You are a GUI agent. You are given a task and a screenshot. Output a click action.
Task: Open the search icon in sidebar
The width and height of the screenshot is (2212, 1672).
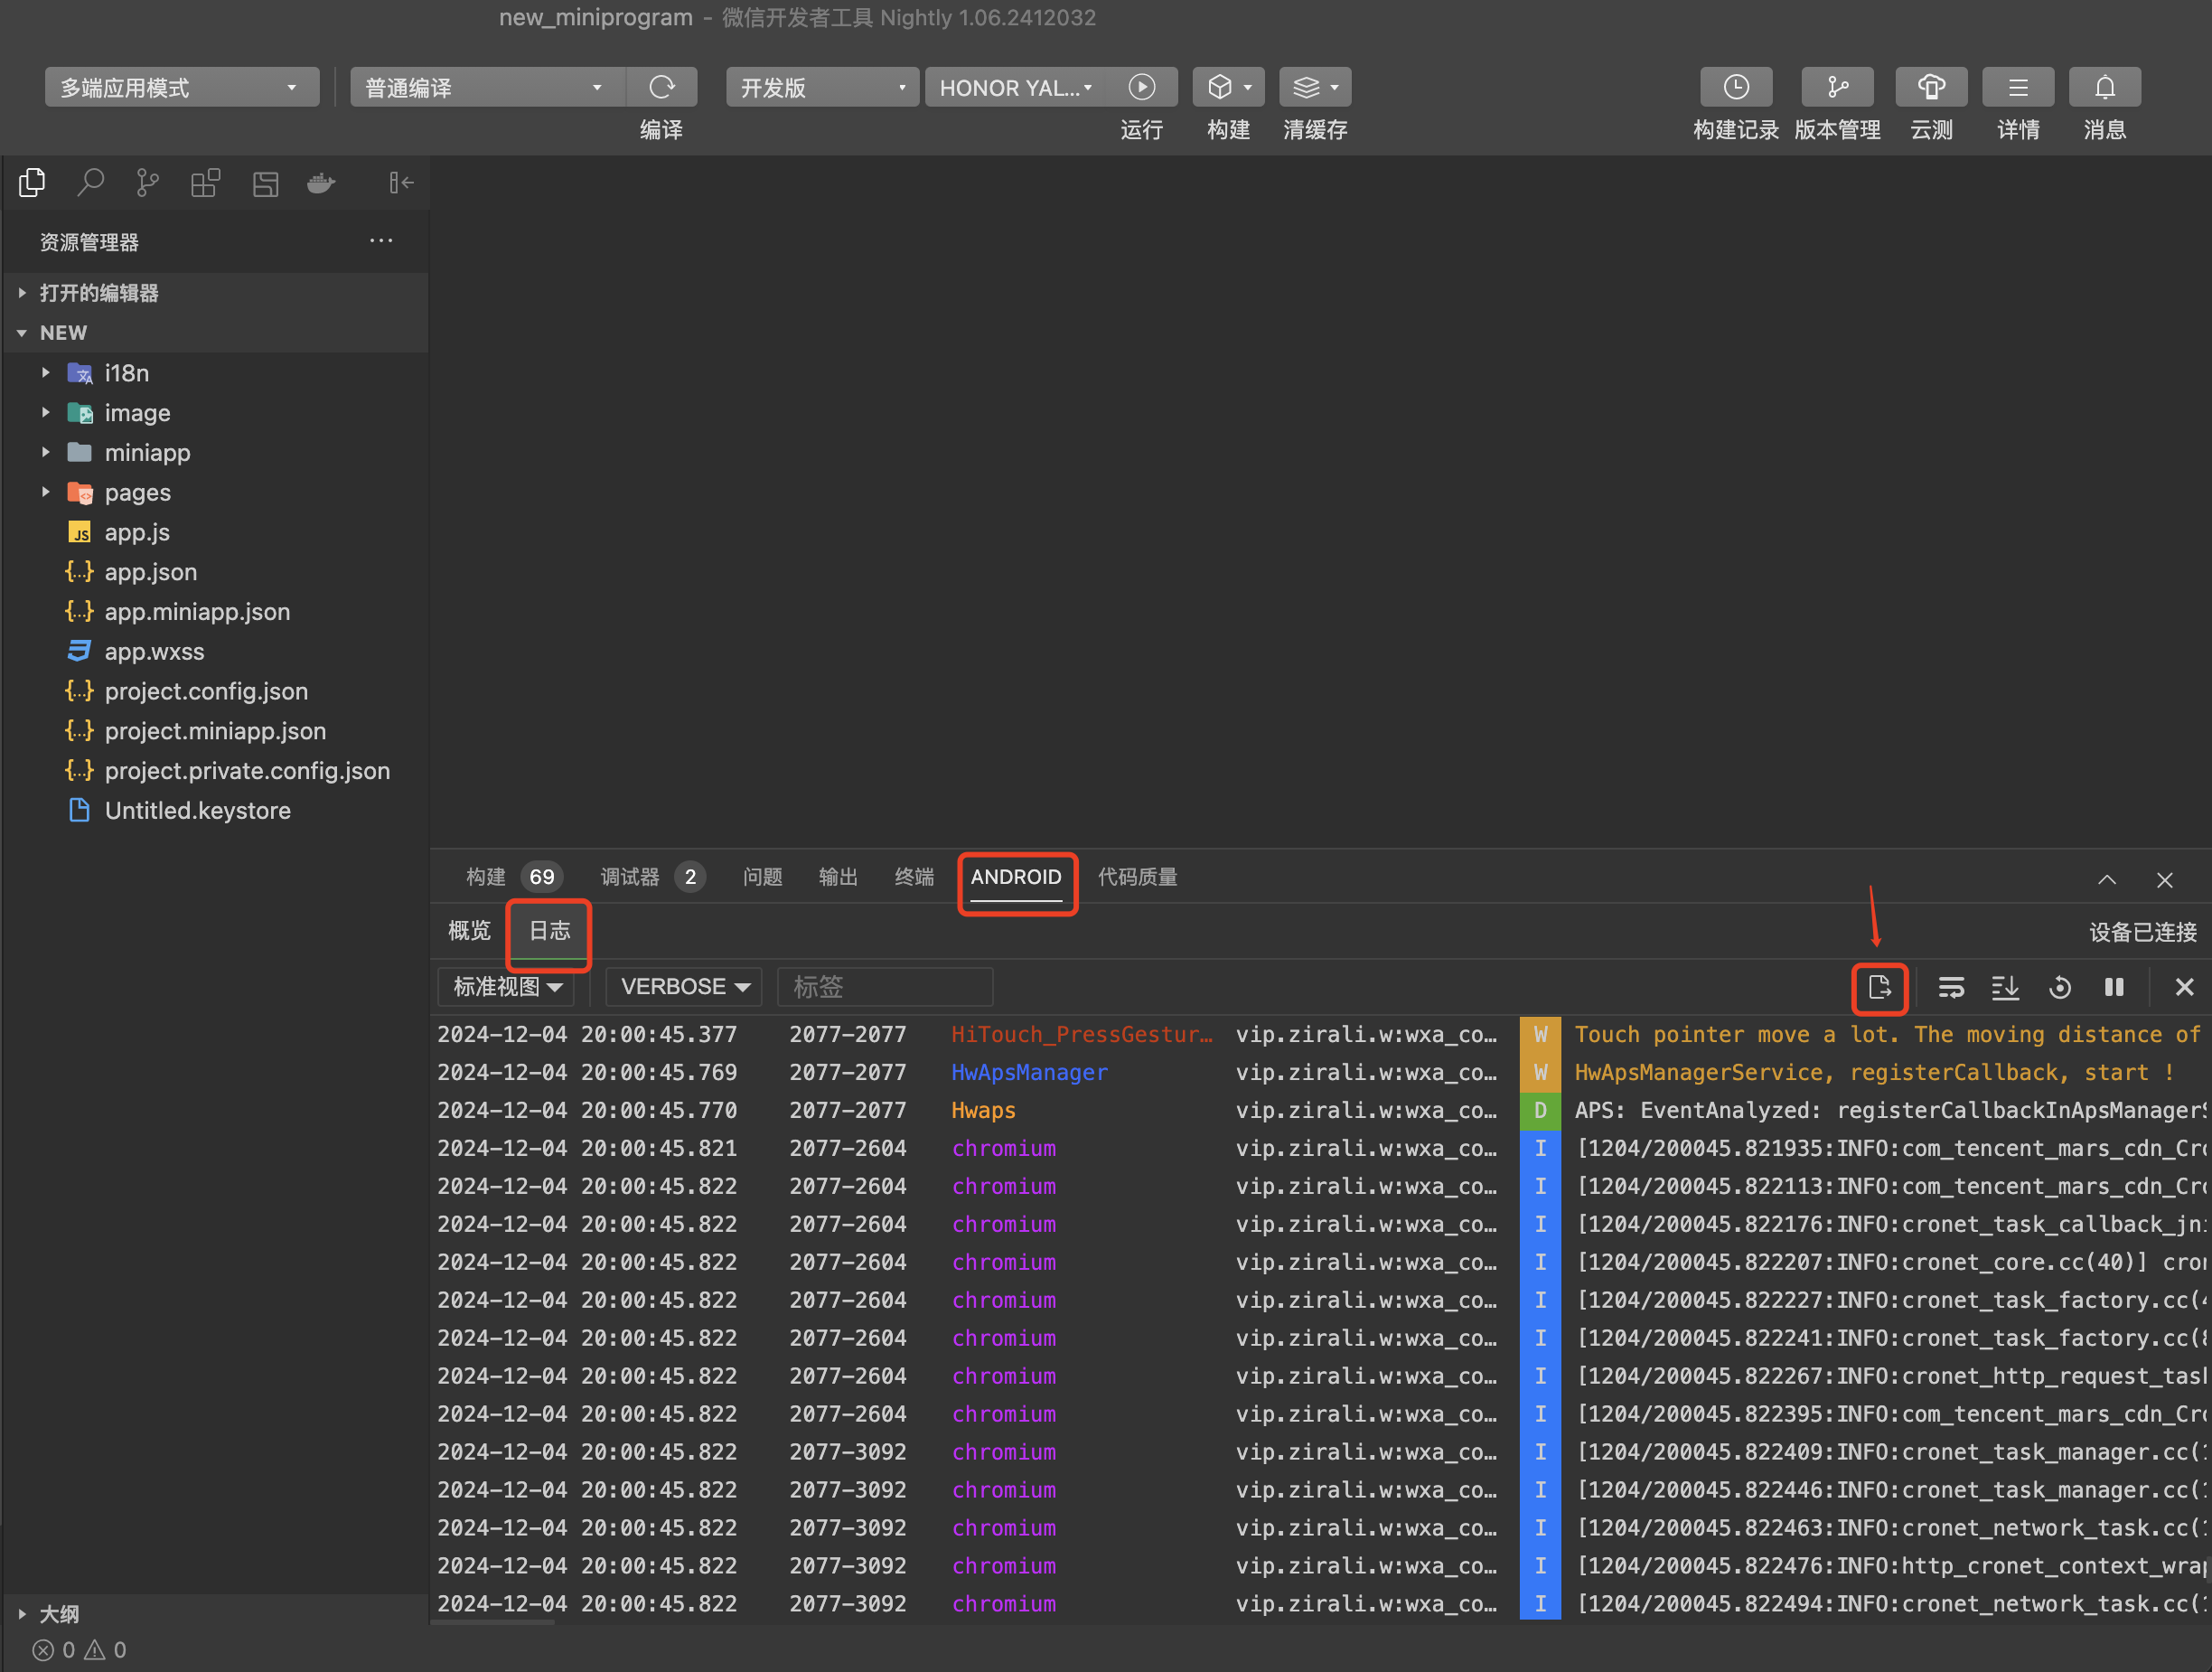coord(91,183)
